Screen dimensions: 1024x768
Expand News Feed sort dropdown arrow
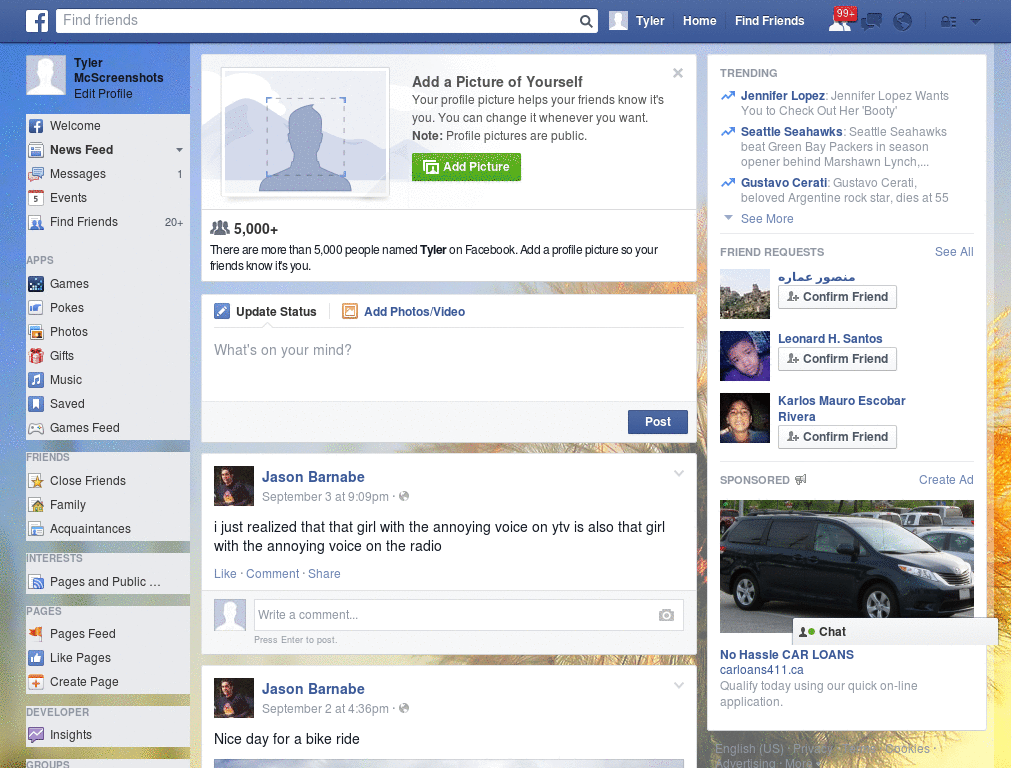pos(179,150)
